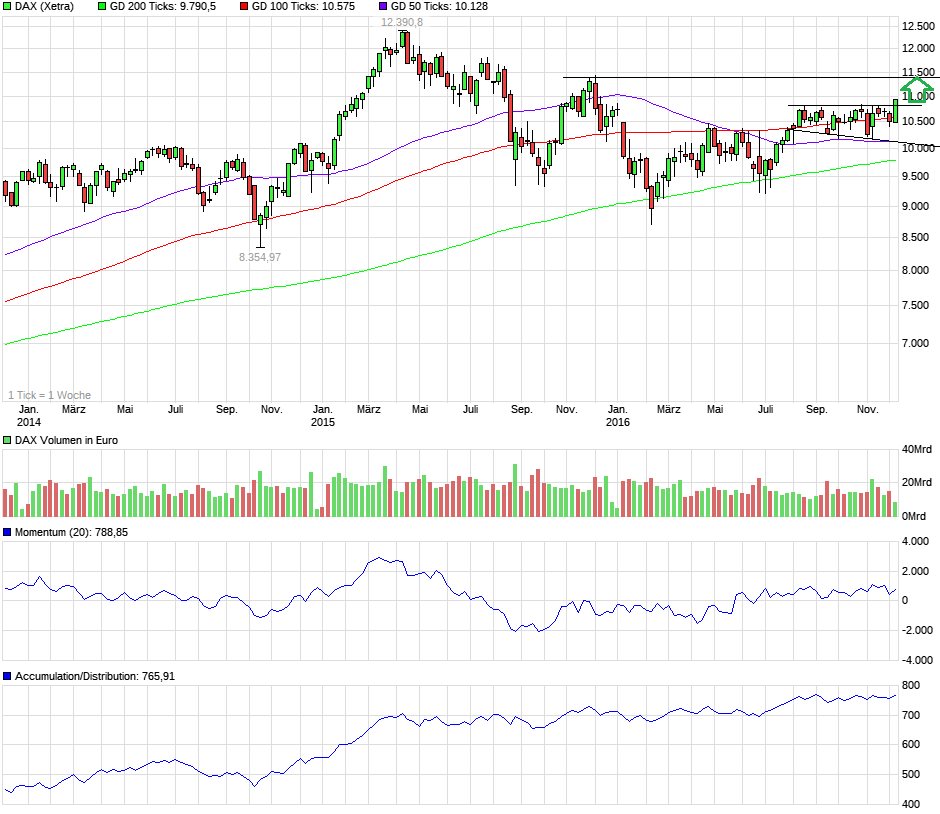The width and height of the screenshot is (940, 814).
Task: Click the green DAX (Xetra) legend swatch
Action: [x=7, y=7]
